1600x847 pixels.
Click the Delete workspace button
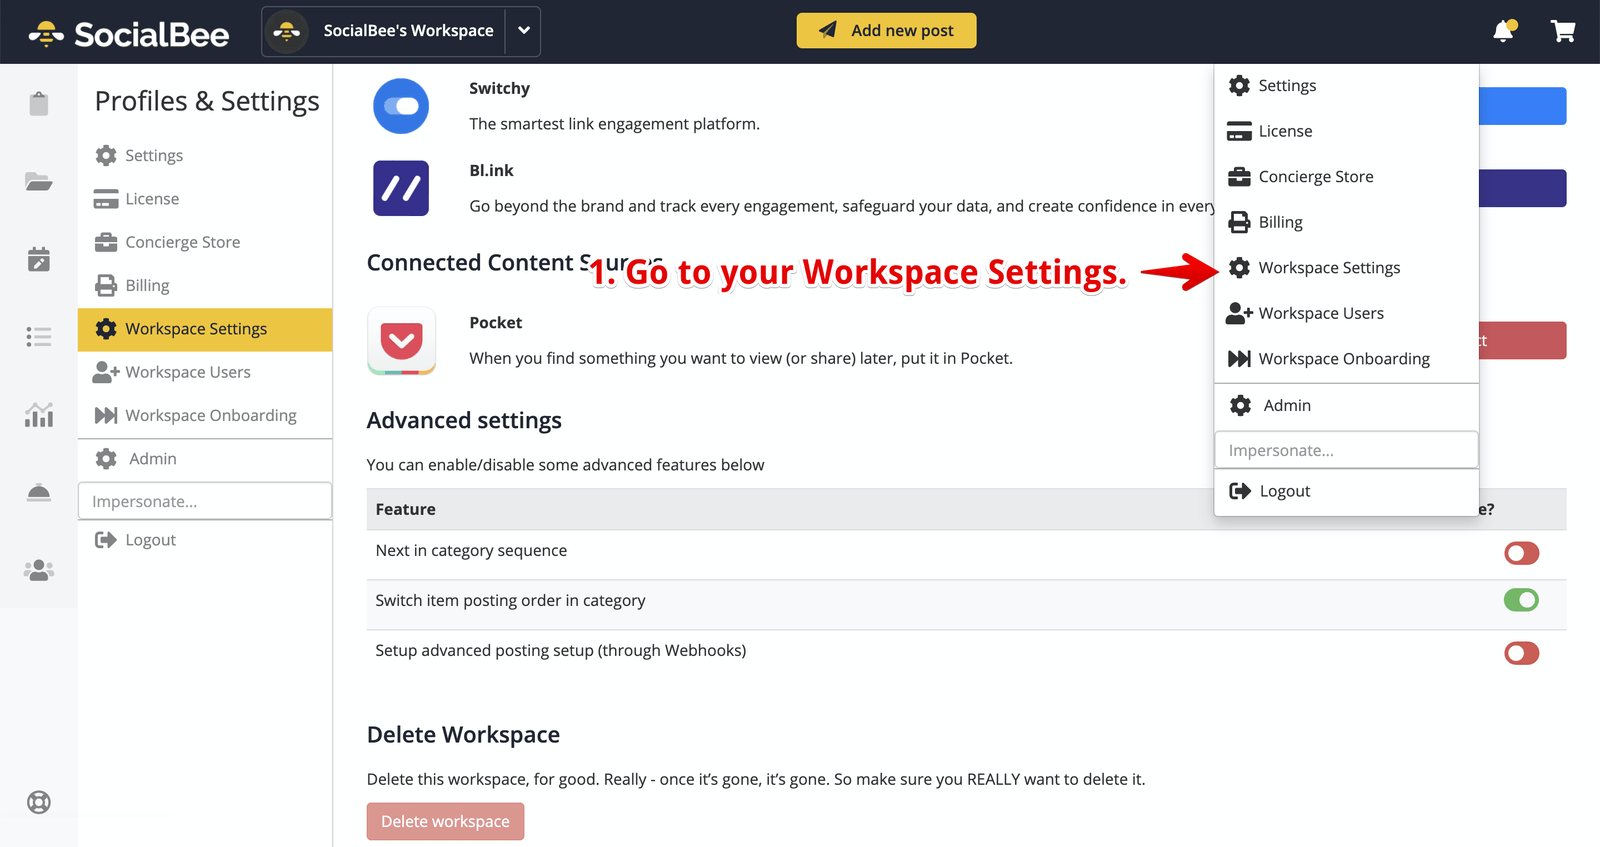(445, 821)
